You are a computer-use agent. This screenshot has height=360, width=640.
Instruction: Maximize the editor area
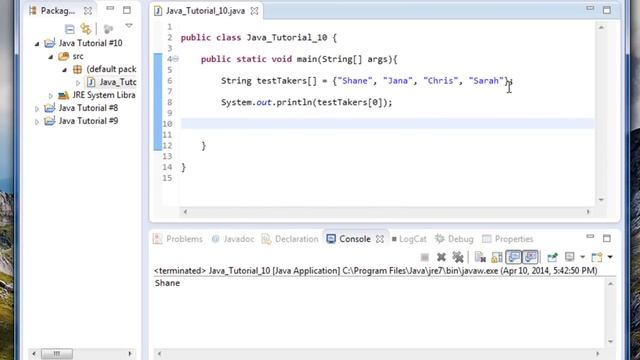point(607,10)
